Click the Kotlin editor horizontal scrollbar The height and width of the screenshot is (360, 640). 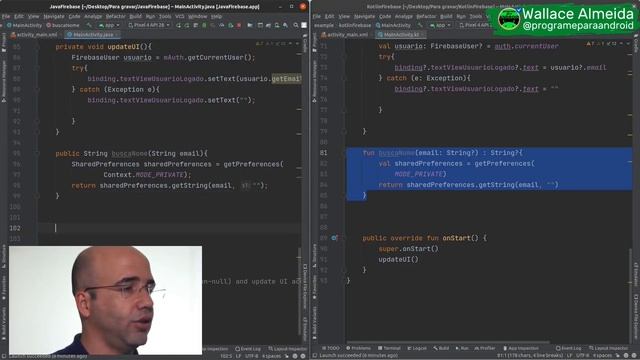pyautogui.click(x=448, y=342)
